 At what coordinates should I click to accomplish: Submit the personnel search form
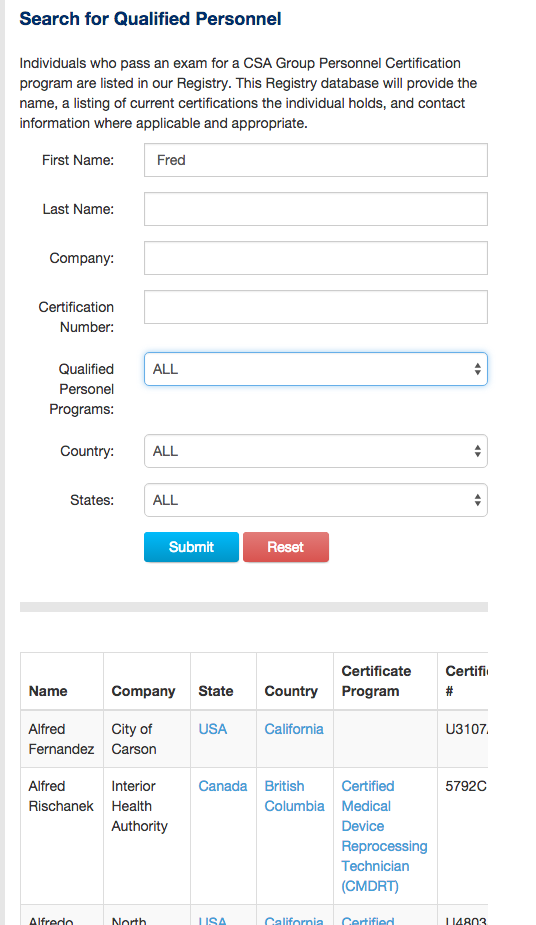[192, 547]
